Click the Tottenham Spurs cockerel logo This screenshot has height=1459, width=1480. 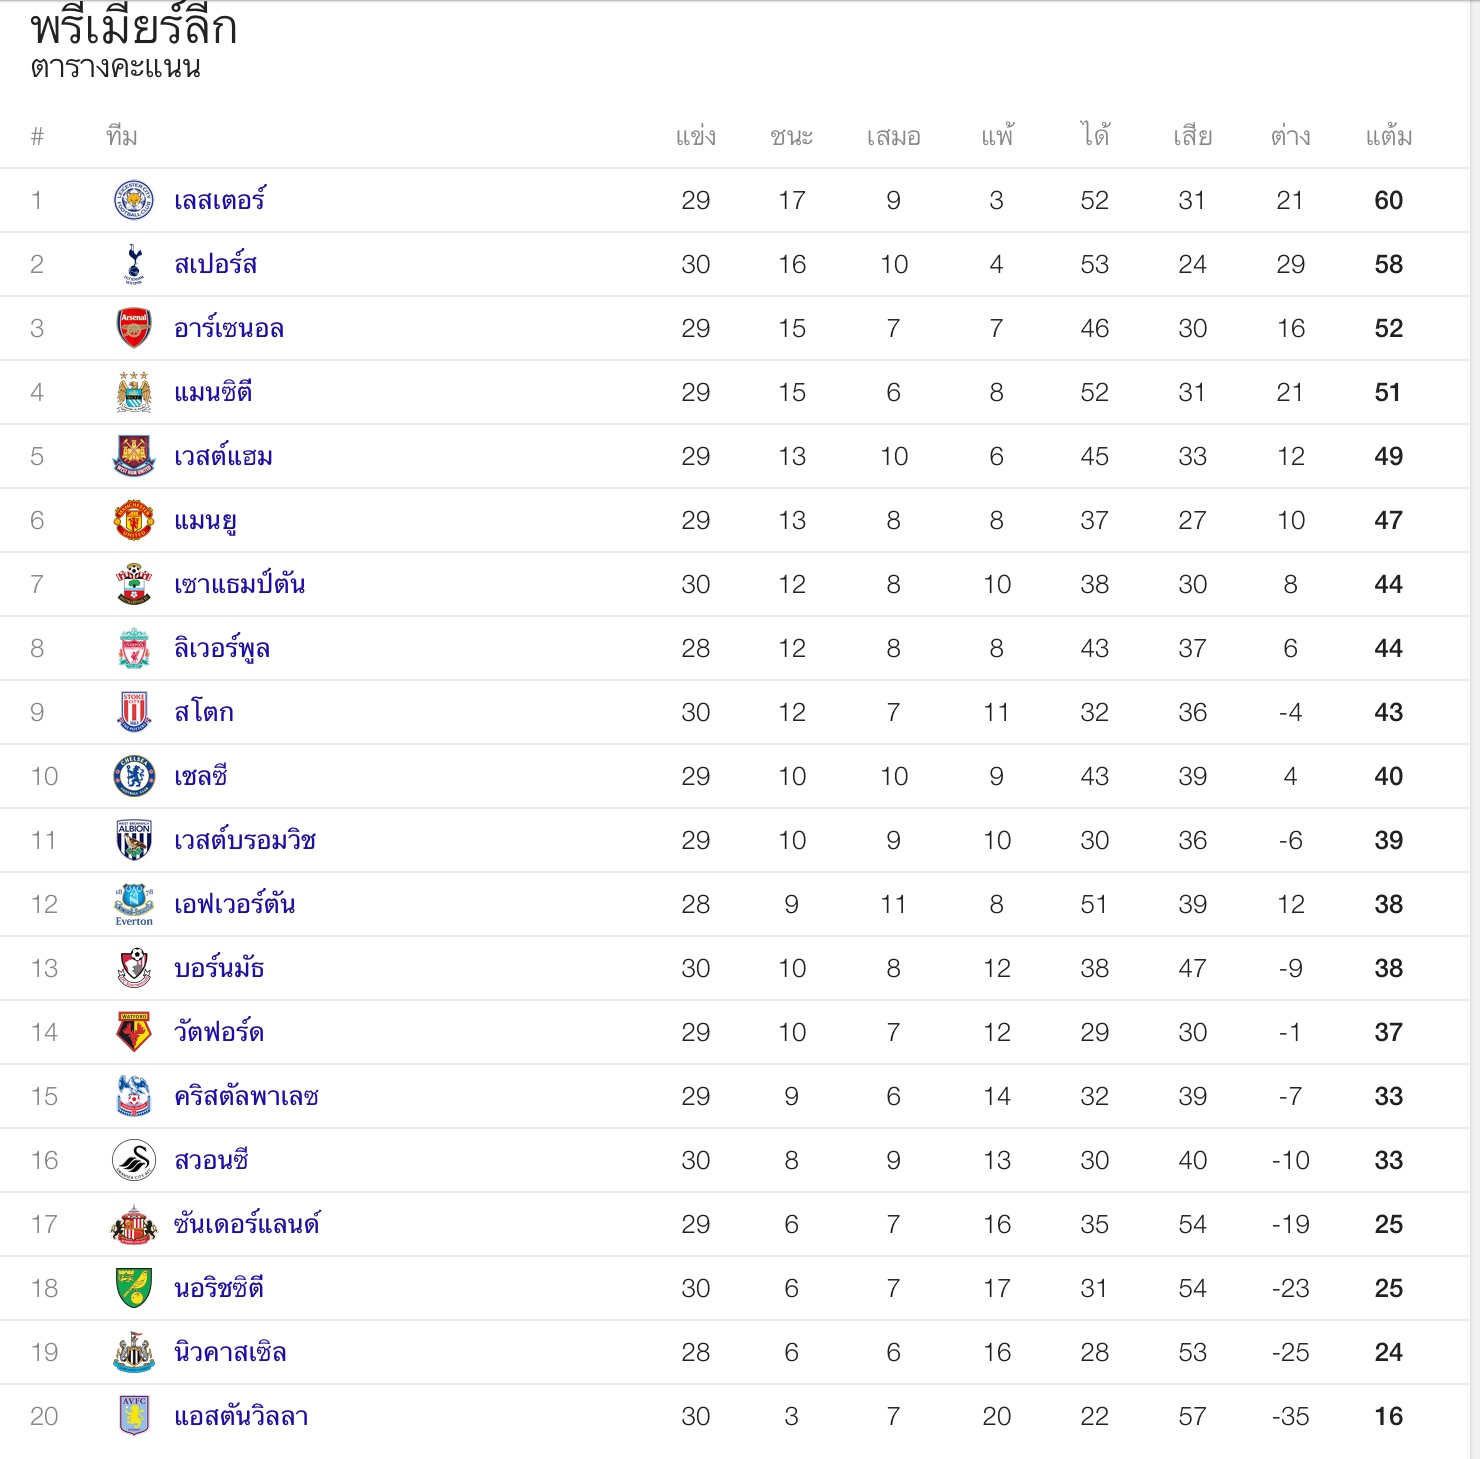click(x=134, y=264)
